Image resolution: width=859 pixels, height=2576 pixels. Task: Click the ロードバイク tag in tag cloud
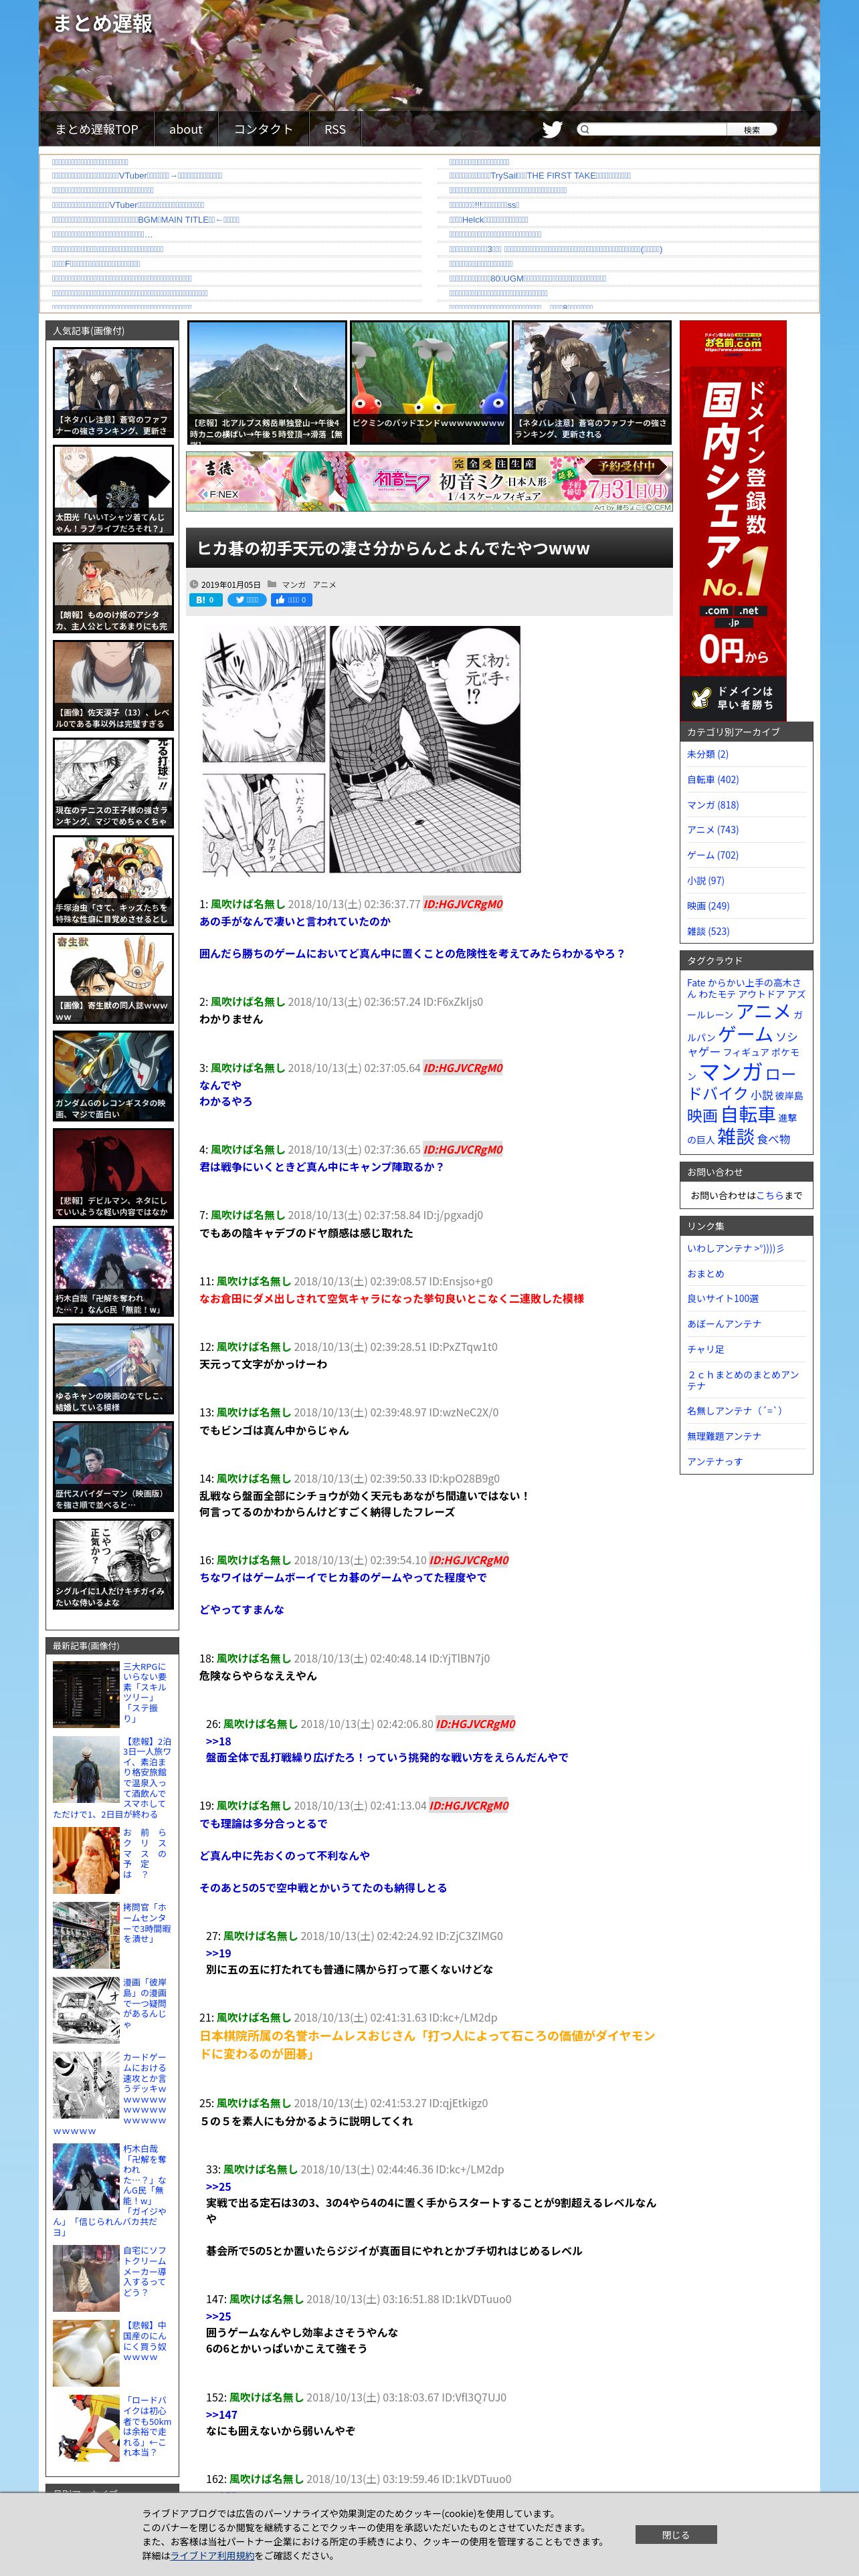pyautogui.click(x=742, y=1083)
